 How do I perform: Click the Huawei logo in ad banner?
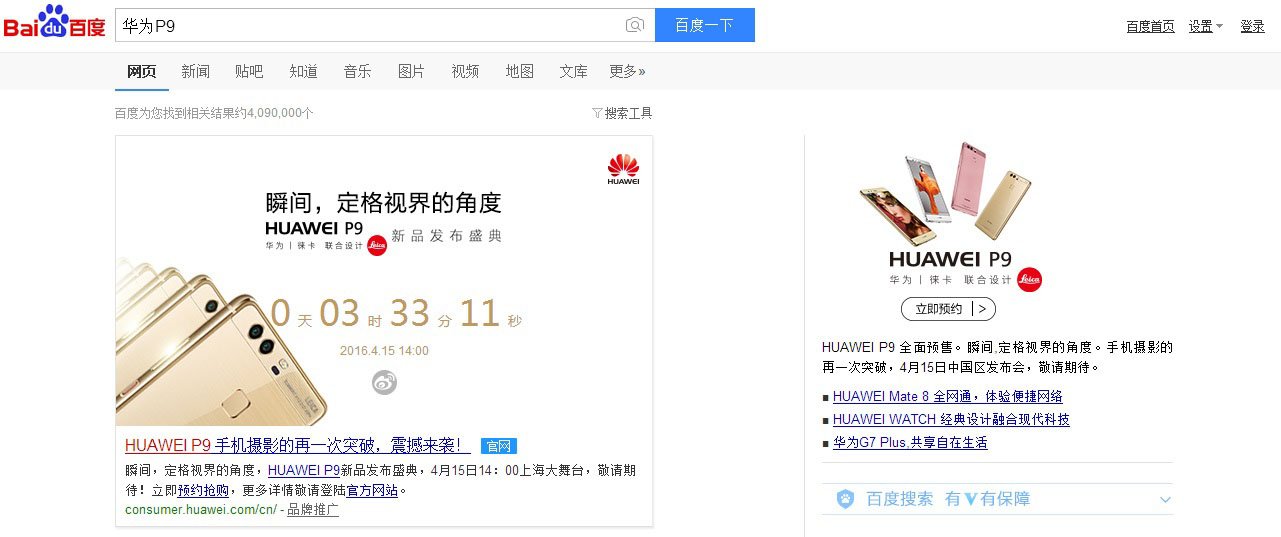(x=623, y=169)
